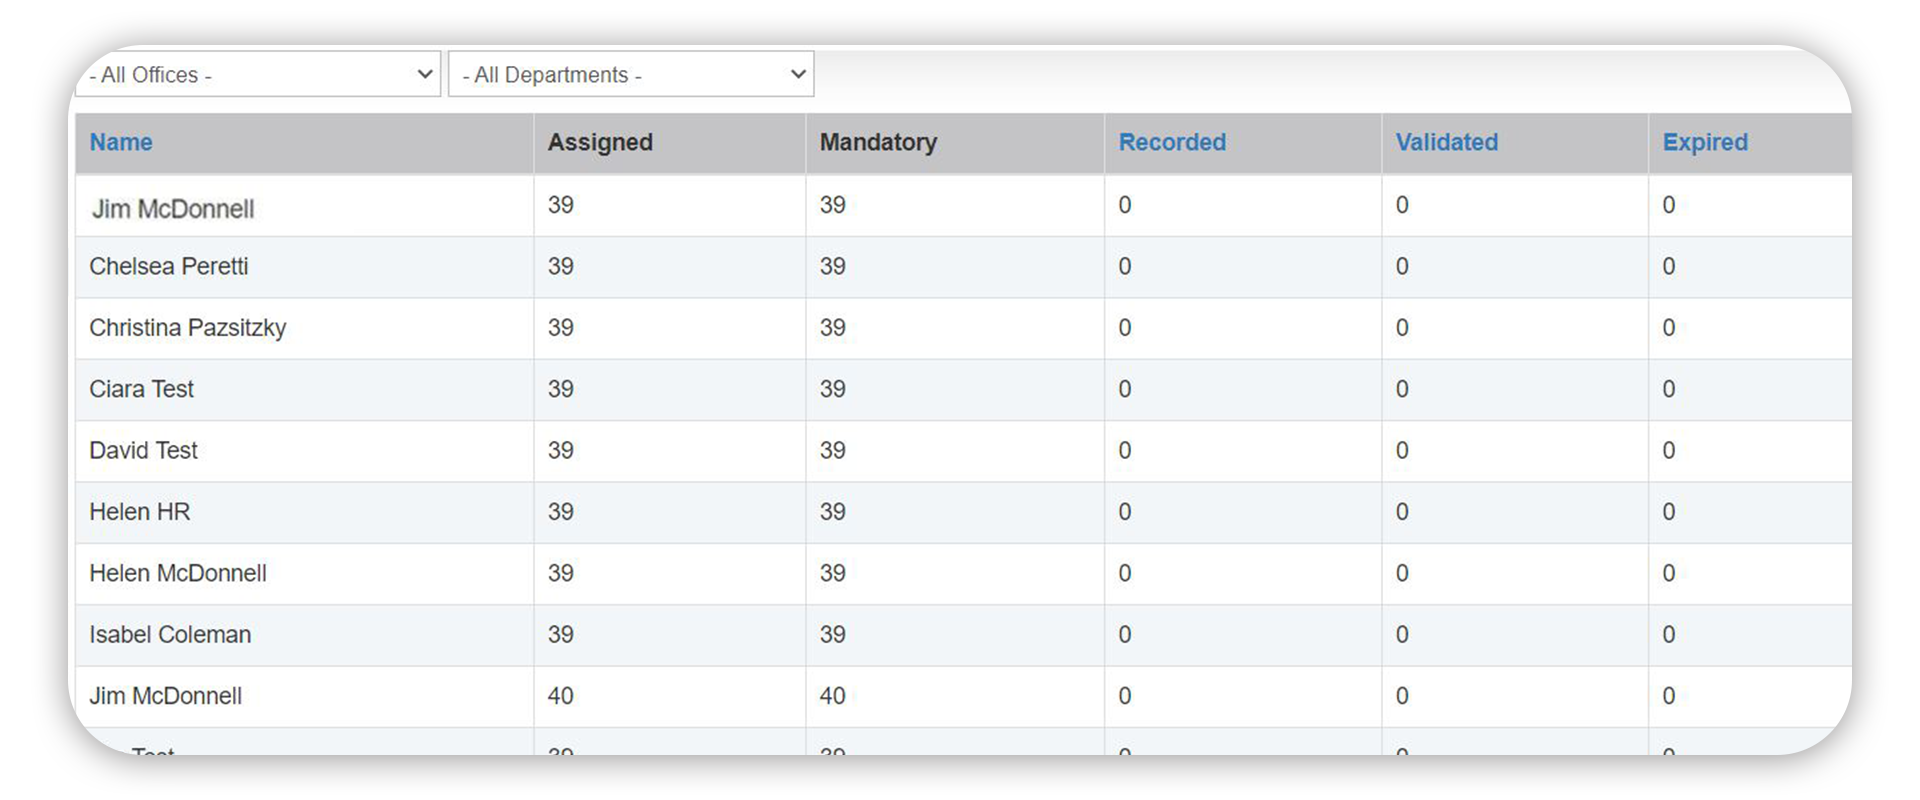1920x800 pixels.
Task: Select Helen McDonnell row name
Action: [178, 573]
